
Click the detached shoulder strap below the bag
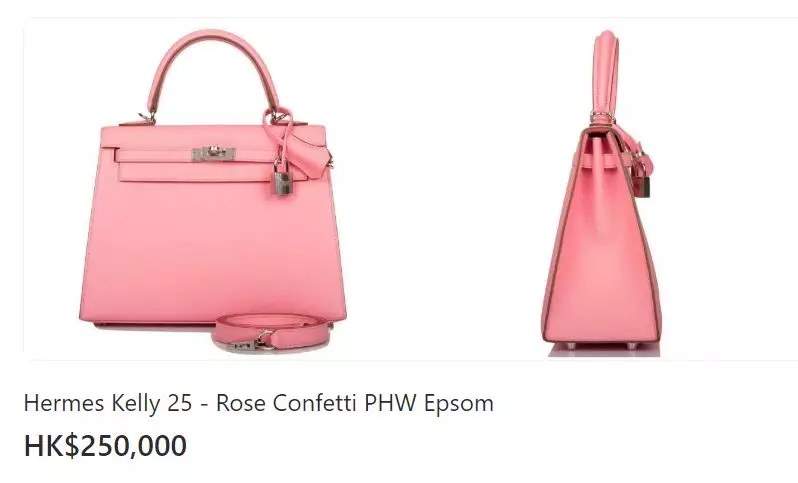tap(272, 333)
